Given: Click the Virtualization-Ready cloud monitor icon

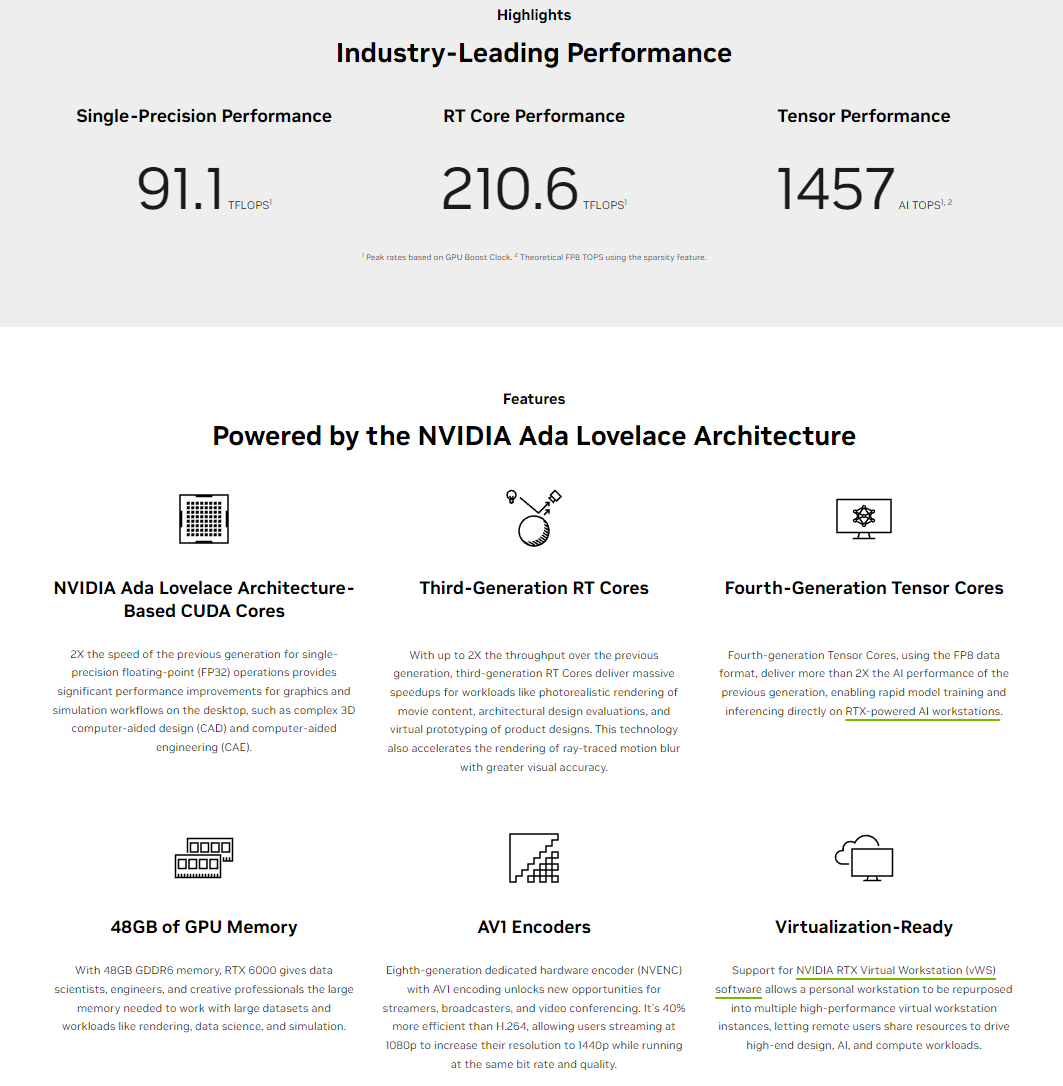Looking at the screenshot, I should tap(864, 858).
